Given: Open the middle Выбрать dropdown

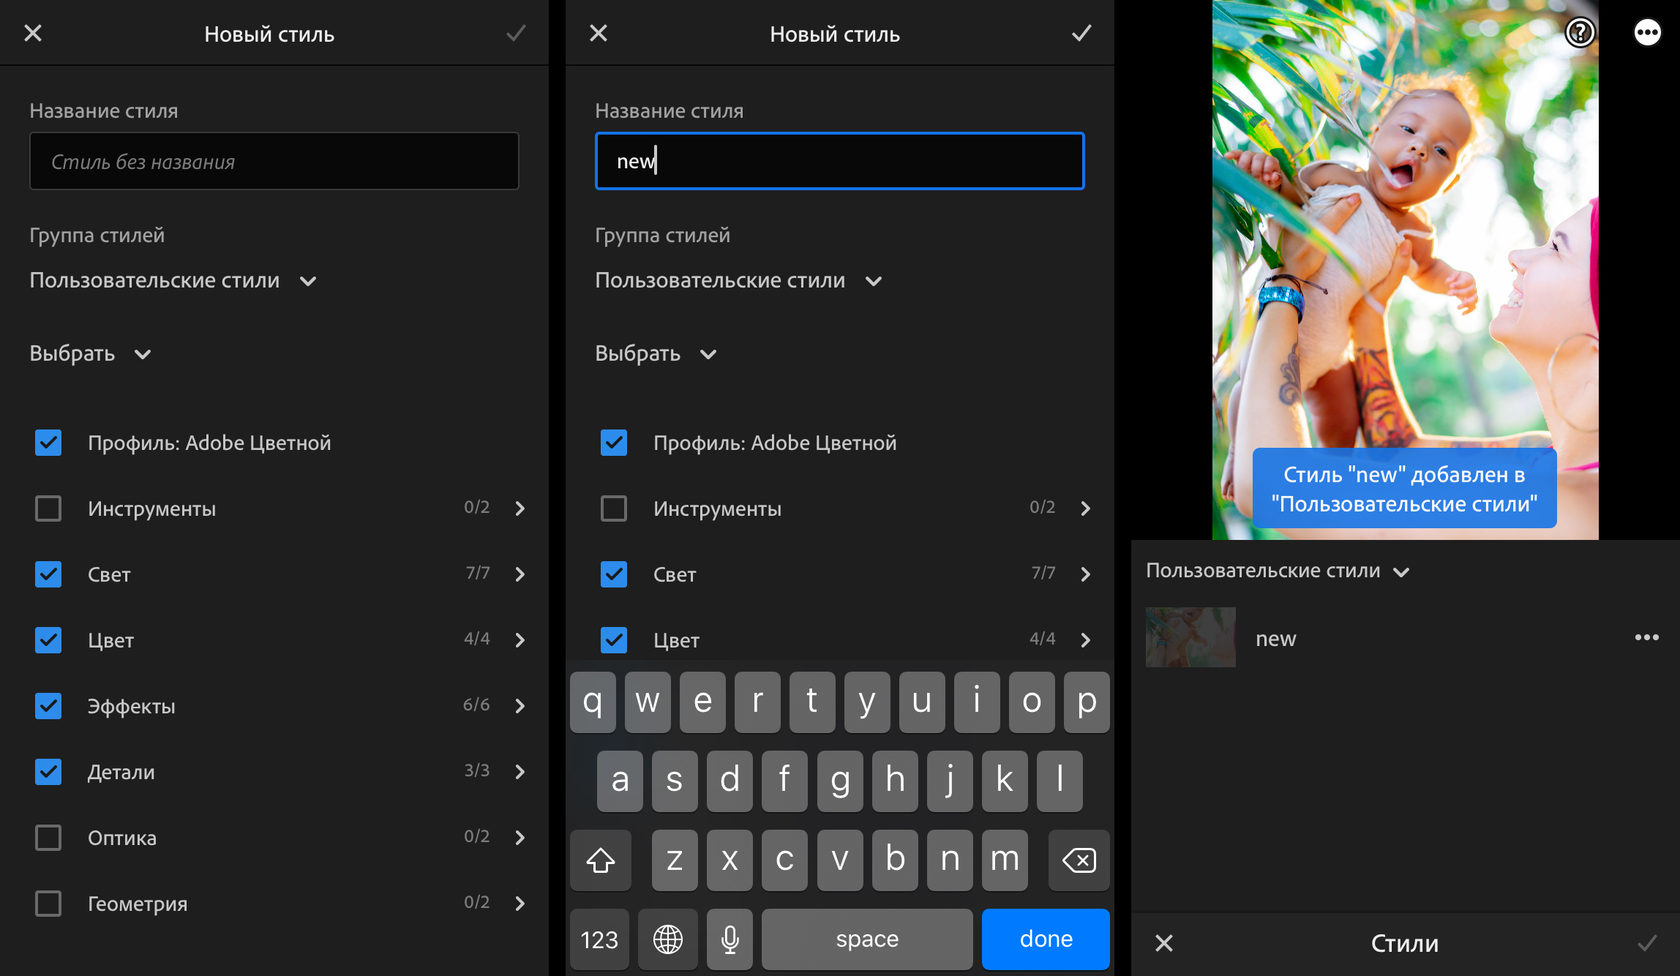Looking at the screenshot, I should tap(656, 354).
